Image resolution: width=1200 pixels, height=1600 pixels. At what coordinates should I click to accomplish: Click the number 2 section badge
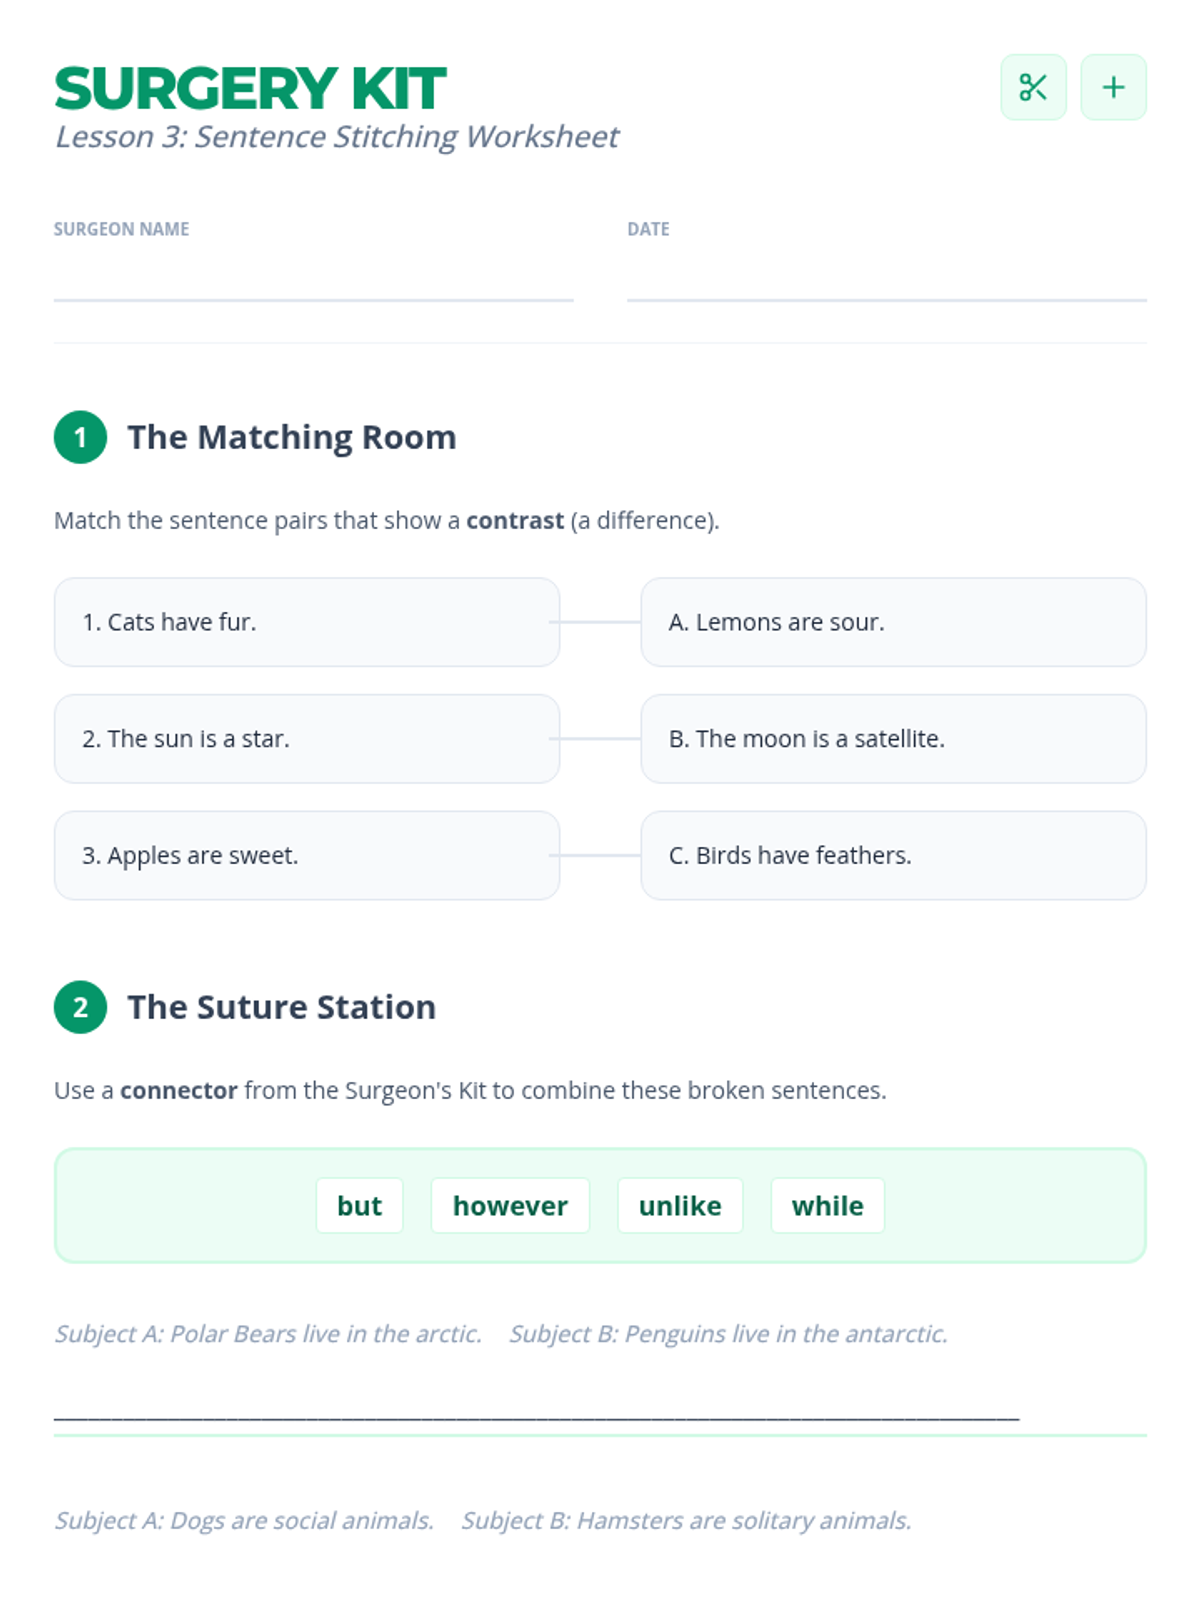pyautogui.click(x=80, y=1007)
